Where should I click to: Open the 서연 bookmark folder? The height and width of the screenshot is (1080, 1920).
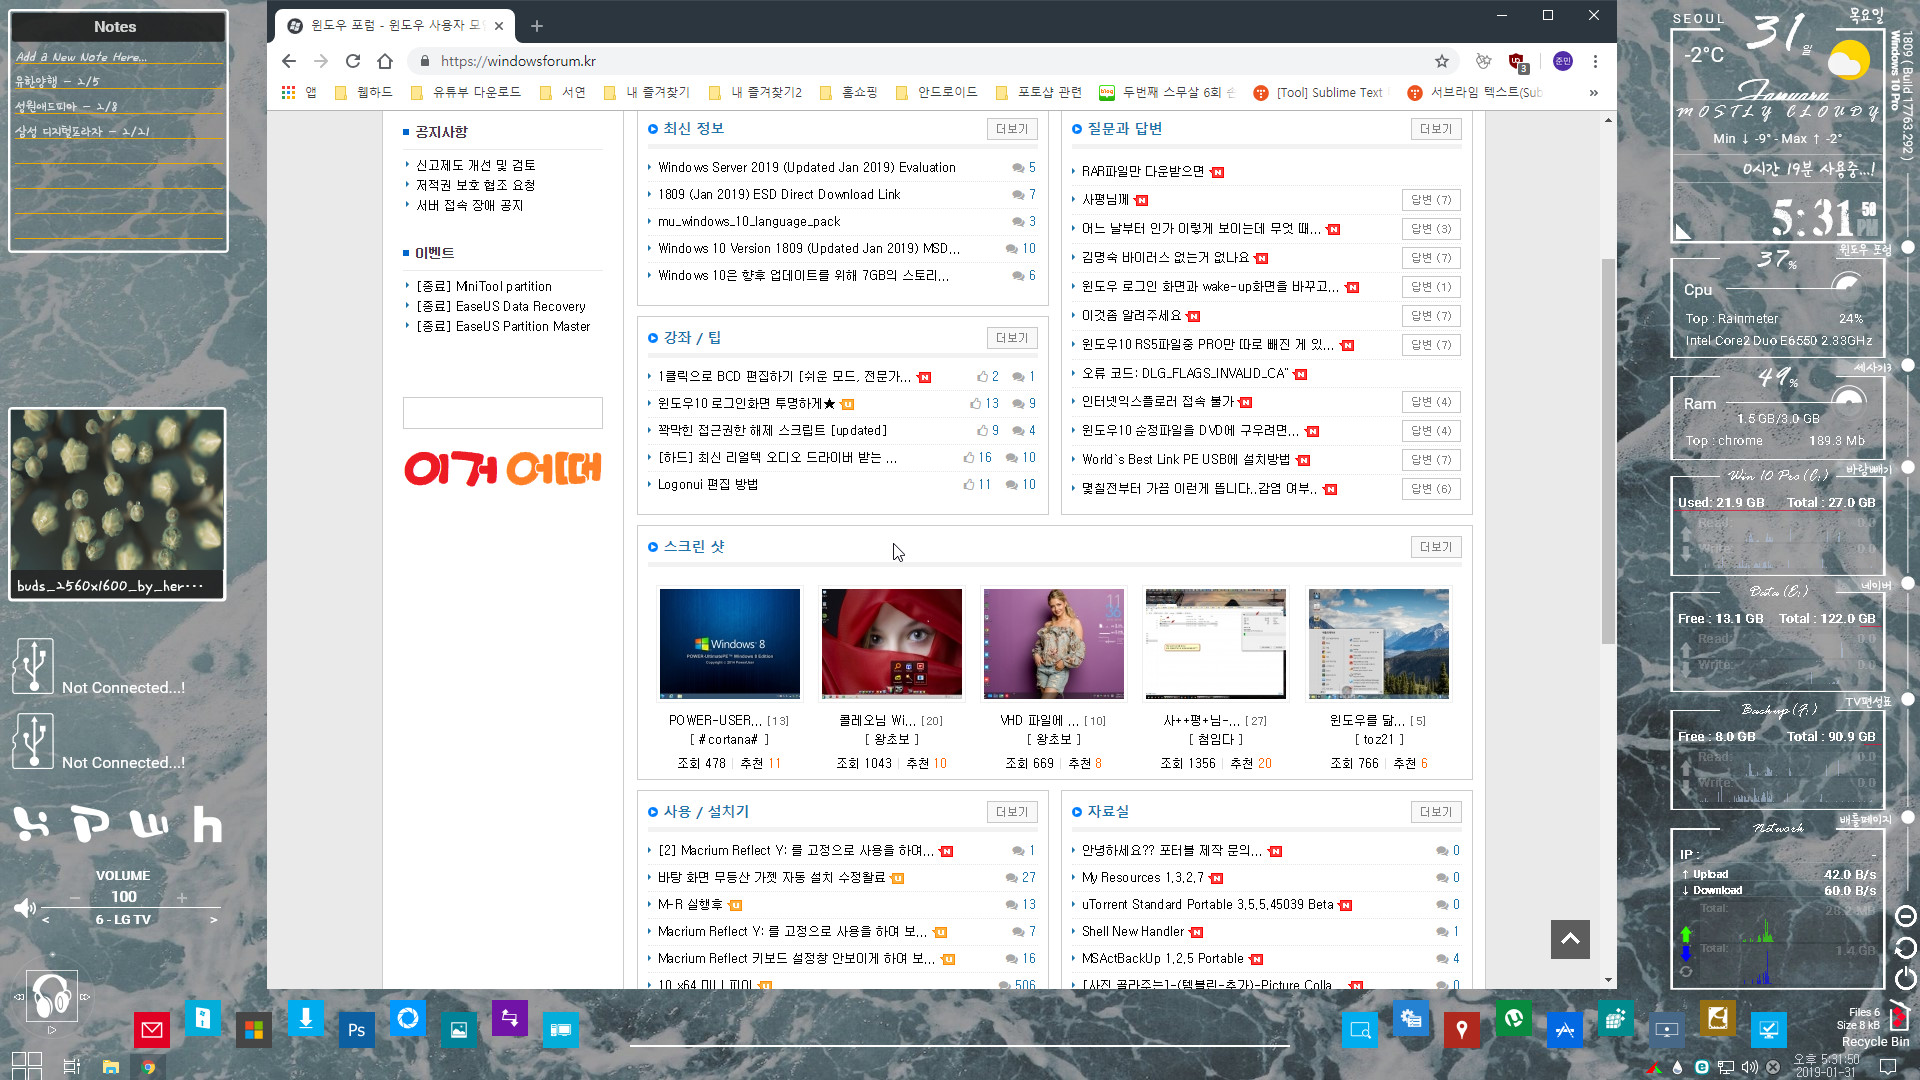pyautogui.click(x=563, y=92)
